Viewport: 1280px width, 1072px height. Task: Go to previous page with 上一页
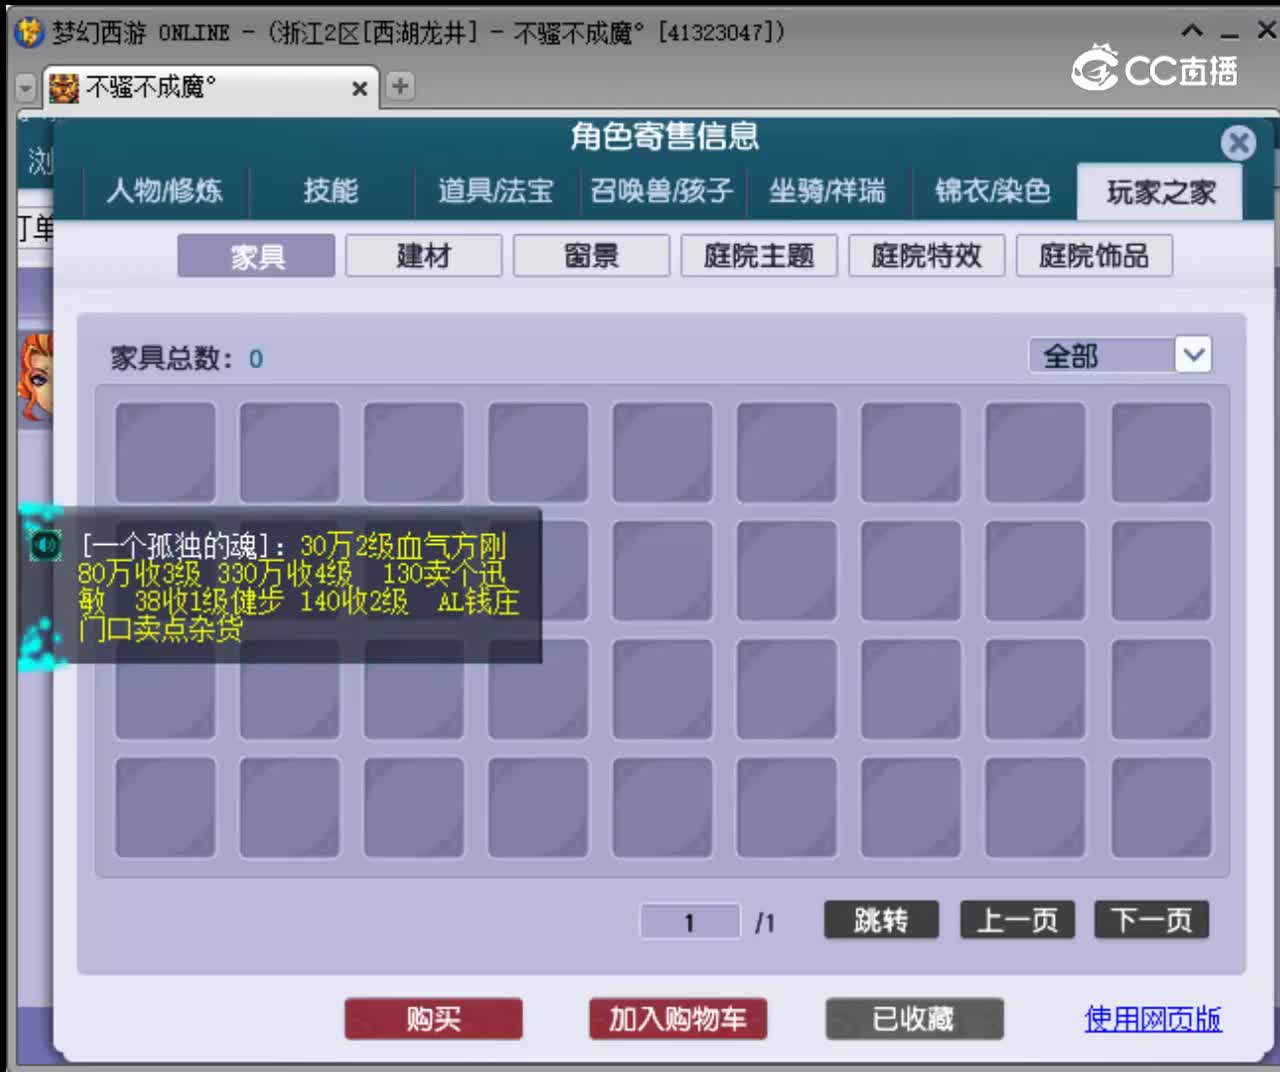[x=1017, y=920]
